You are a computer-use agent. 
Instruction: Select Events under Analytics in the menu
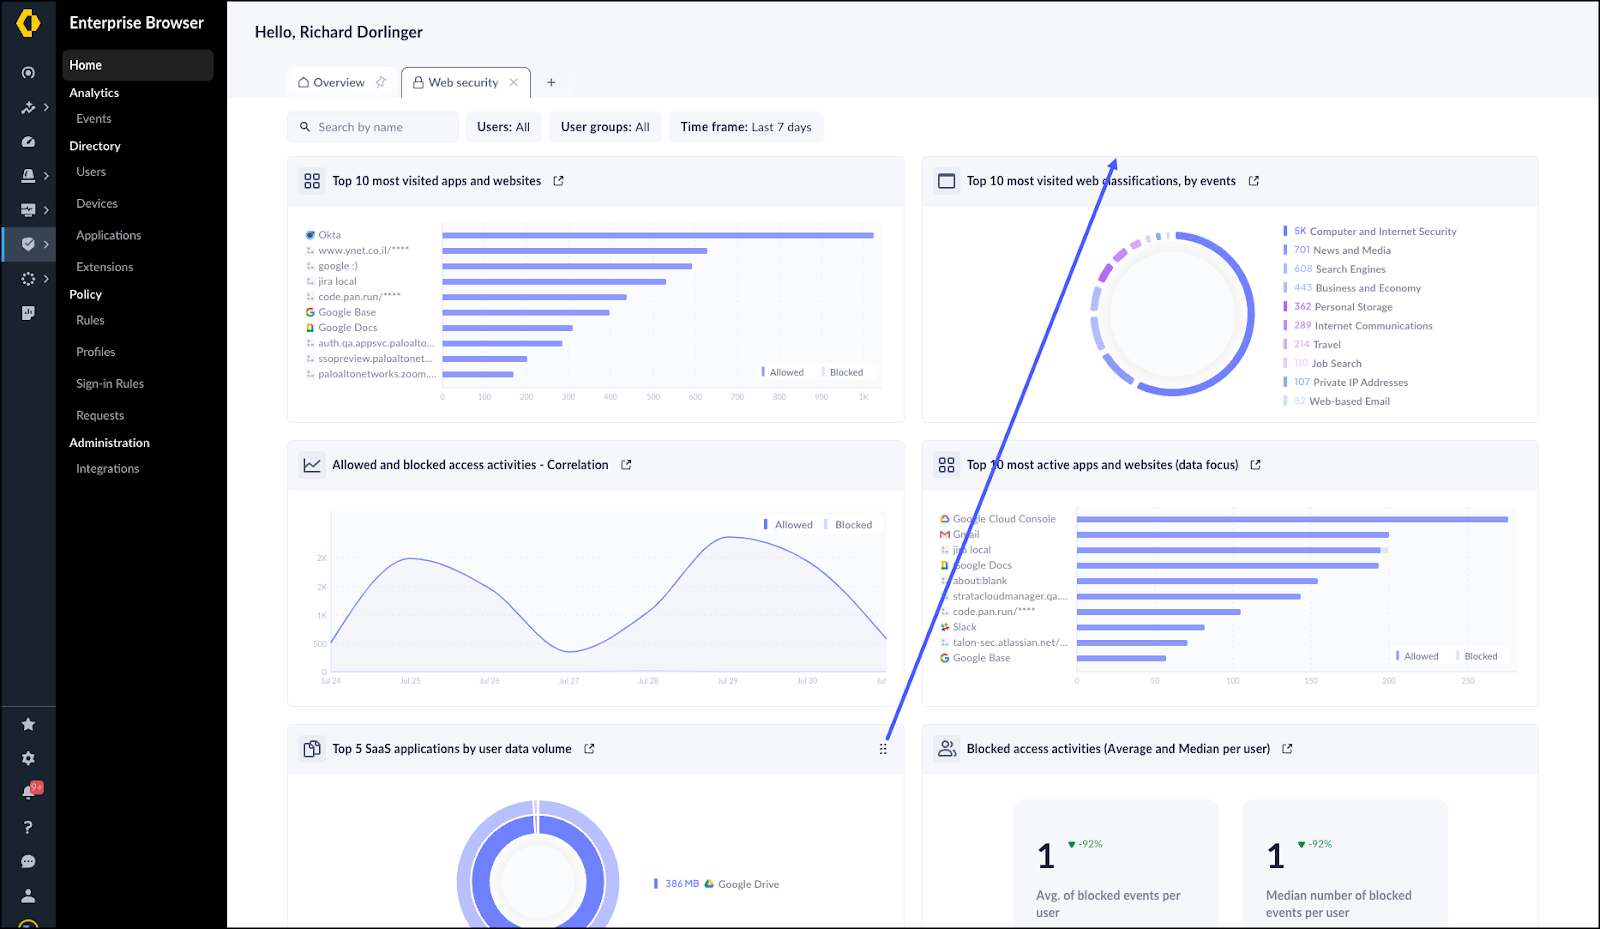[x=94, y=119]
